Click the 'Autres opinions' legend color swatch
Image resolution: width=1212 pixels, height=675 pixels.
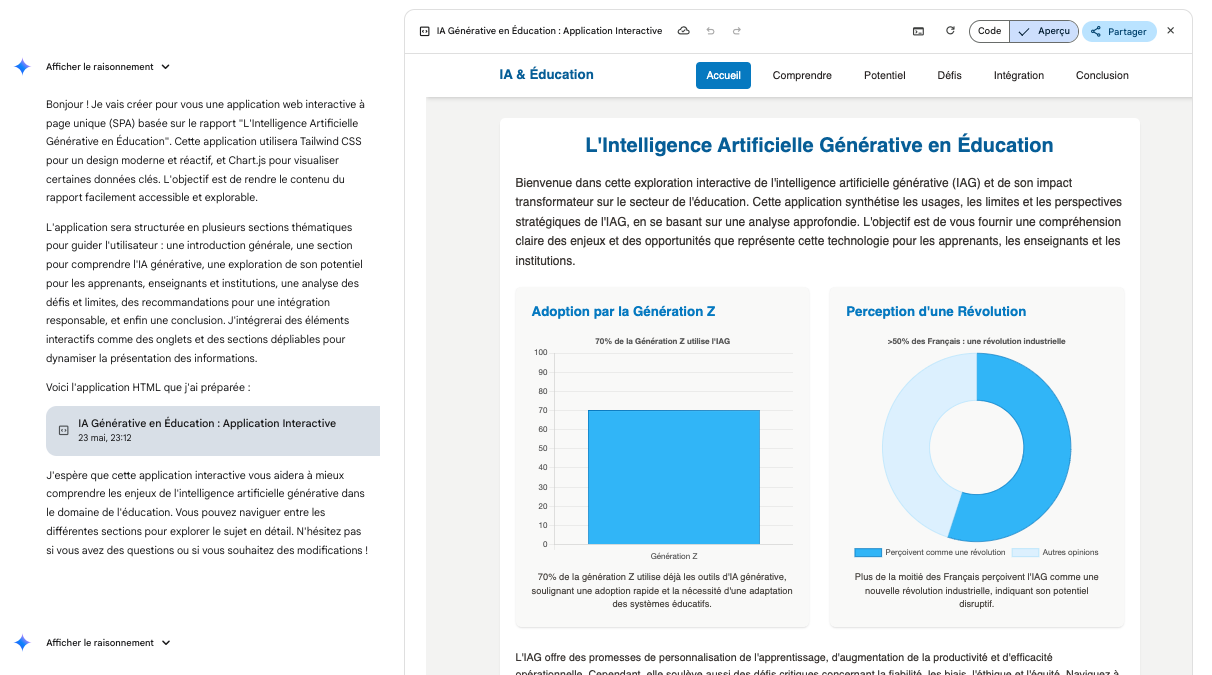[1024, 552]
